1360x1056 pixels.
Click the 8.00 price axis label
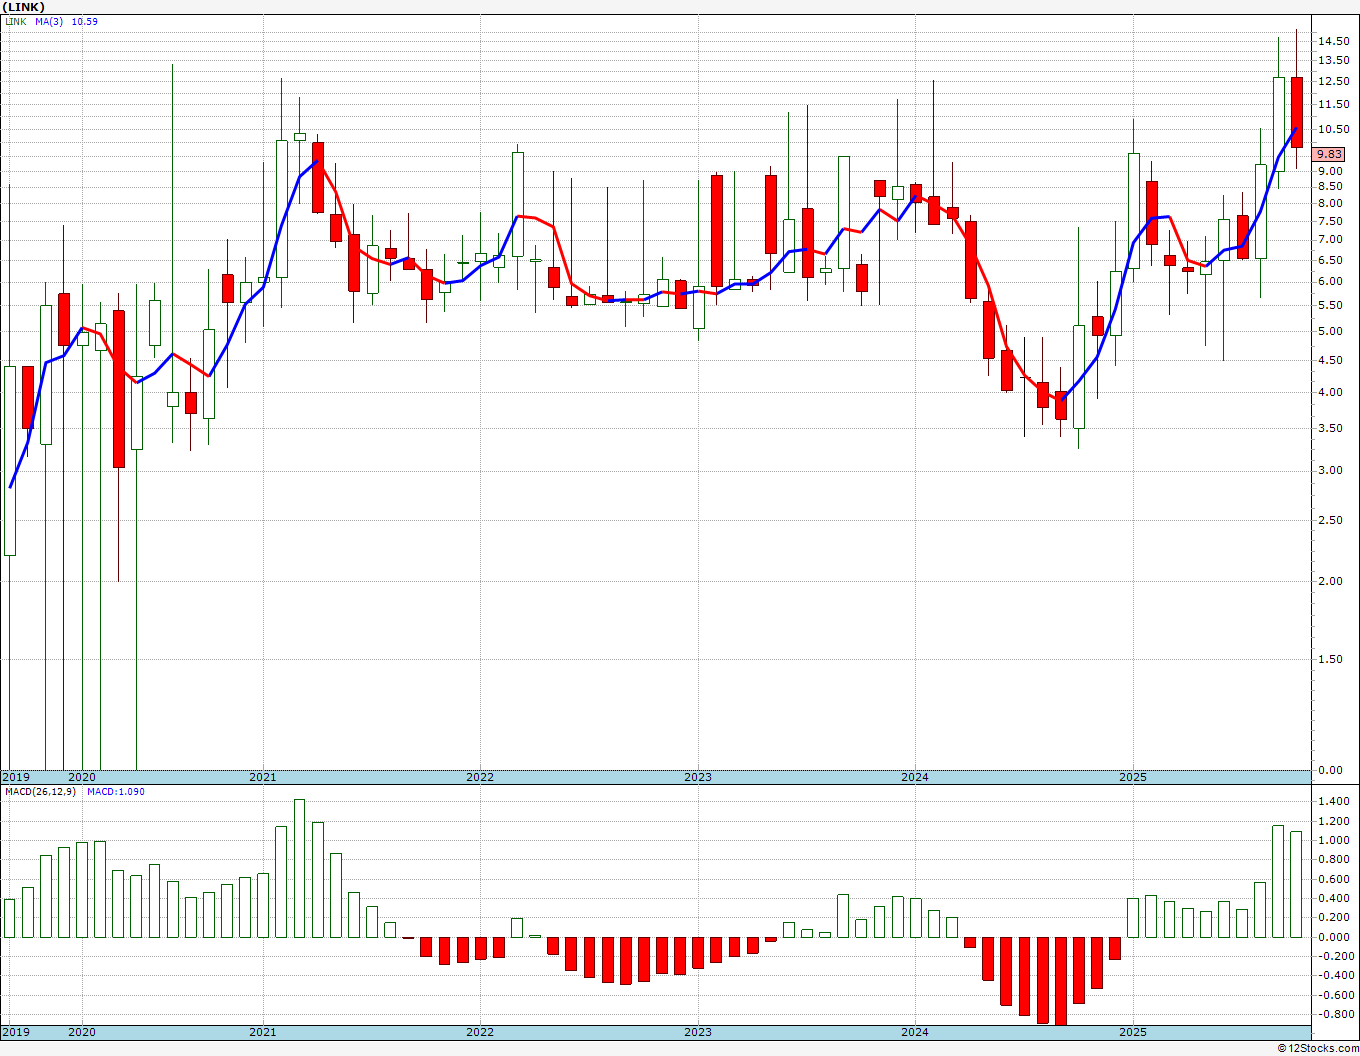[x=1330, y=203]
